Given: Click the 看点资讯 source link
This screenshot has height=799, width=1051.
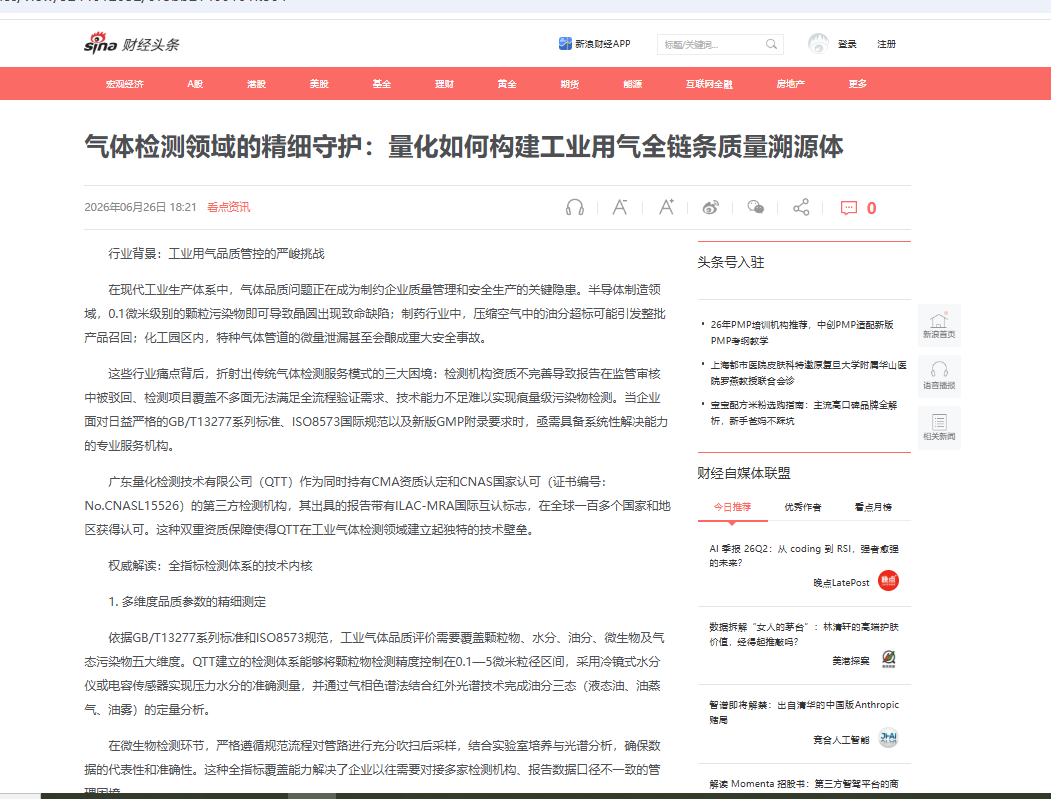Looking at the screenshot, I should [229, 207].
